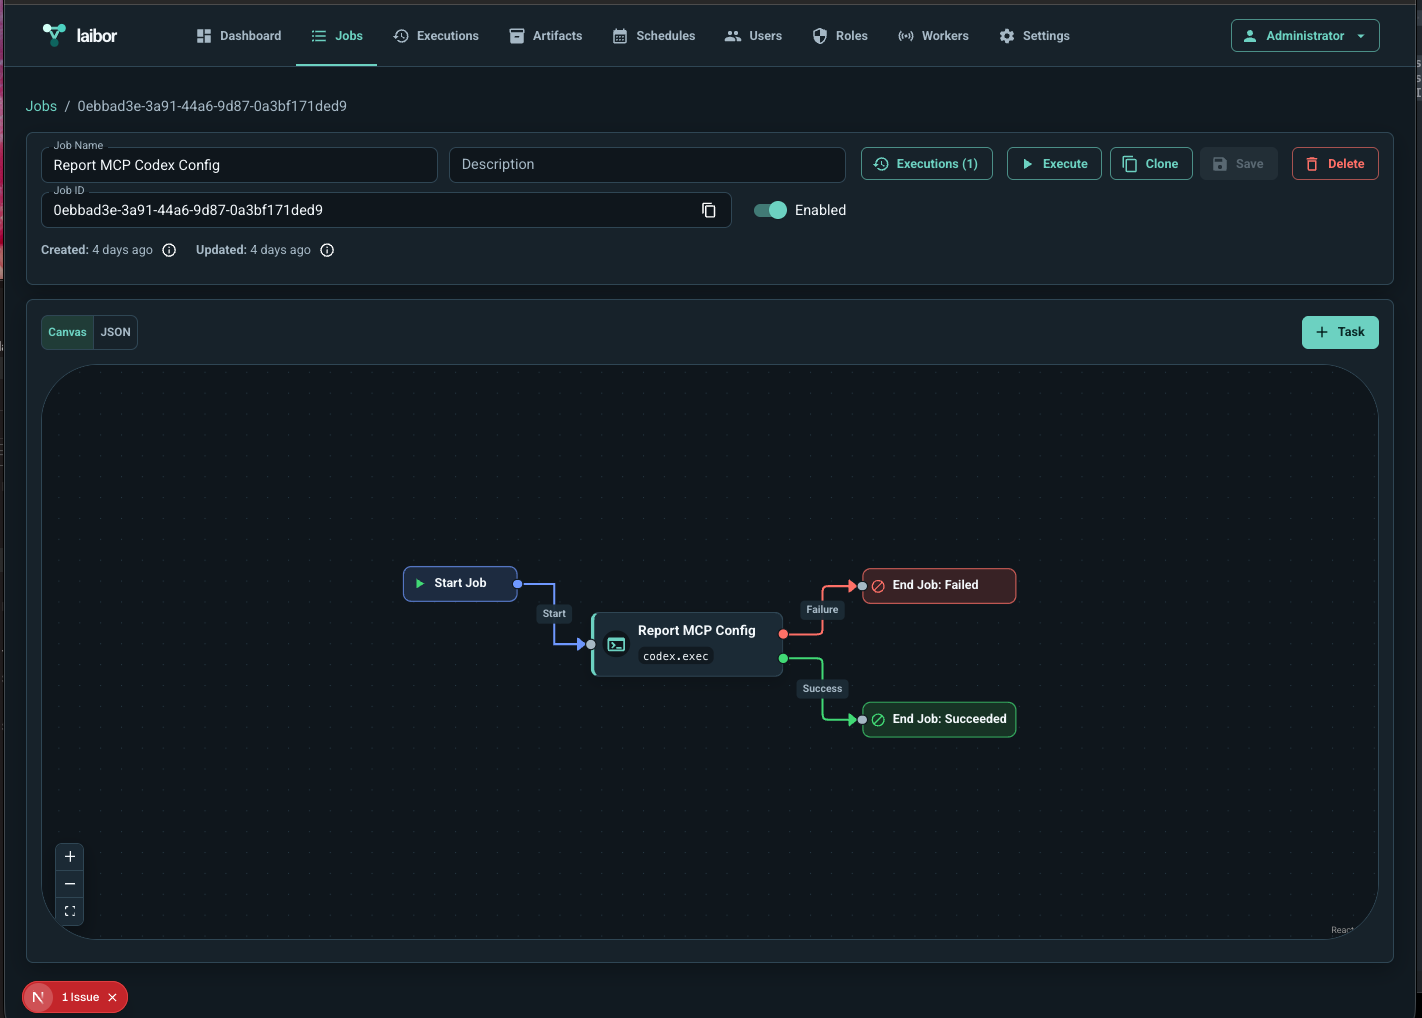1422x1018 pixels.
Task: Click the Start edge label
Action: pyautogui.click(x=554, y=614)
